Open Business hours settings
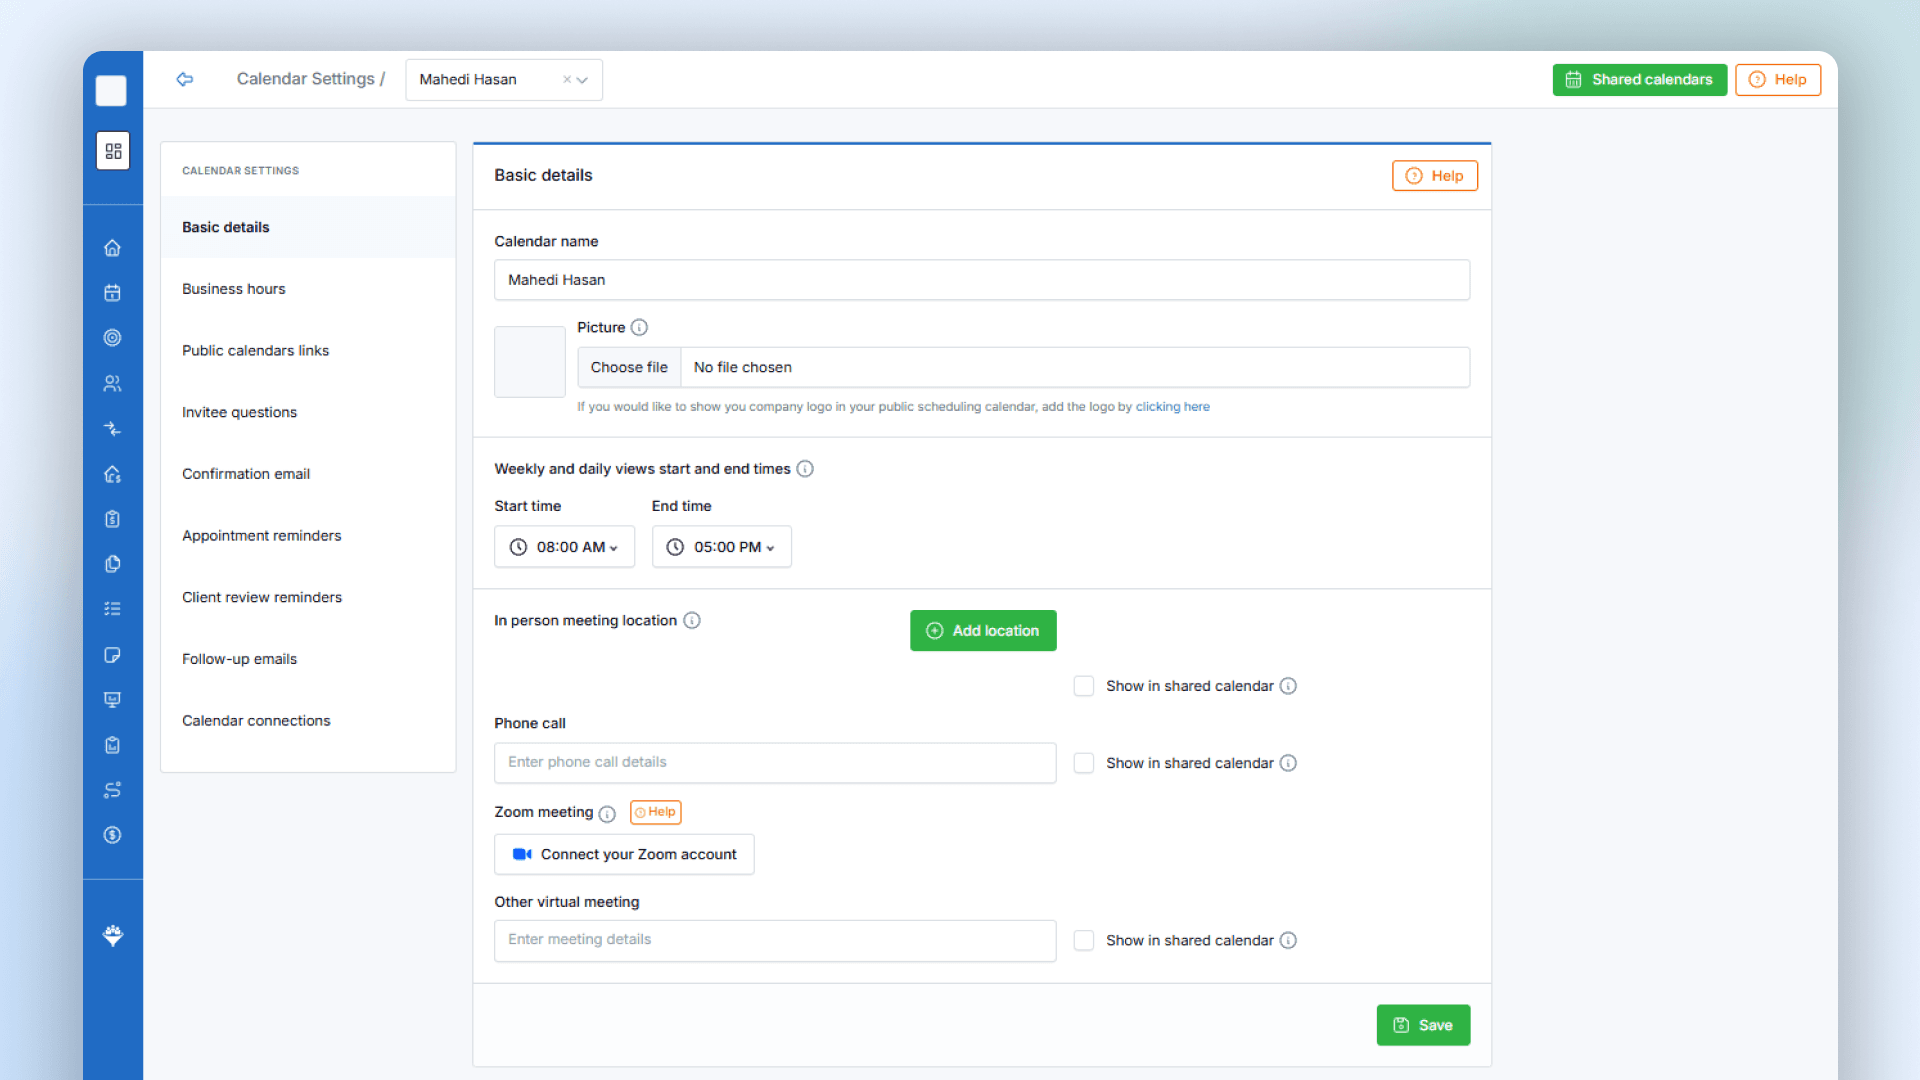 tap(308, 289)
